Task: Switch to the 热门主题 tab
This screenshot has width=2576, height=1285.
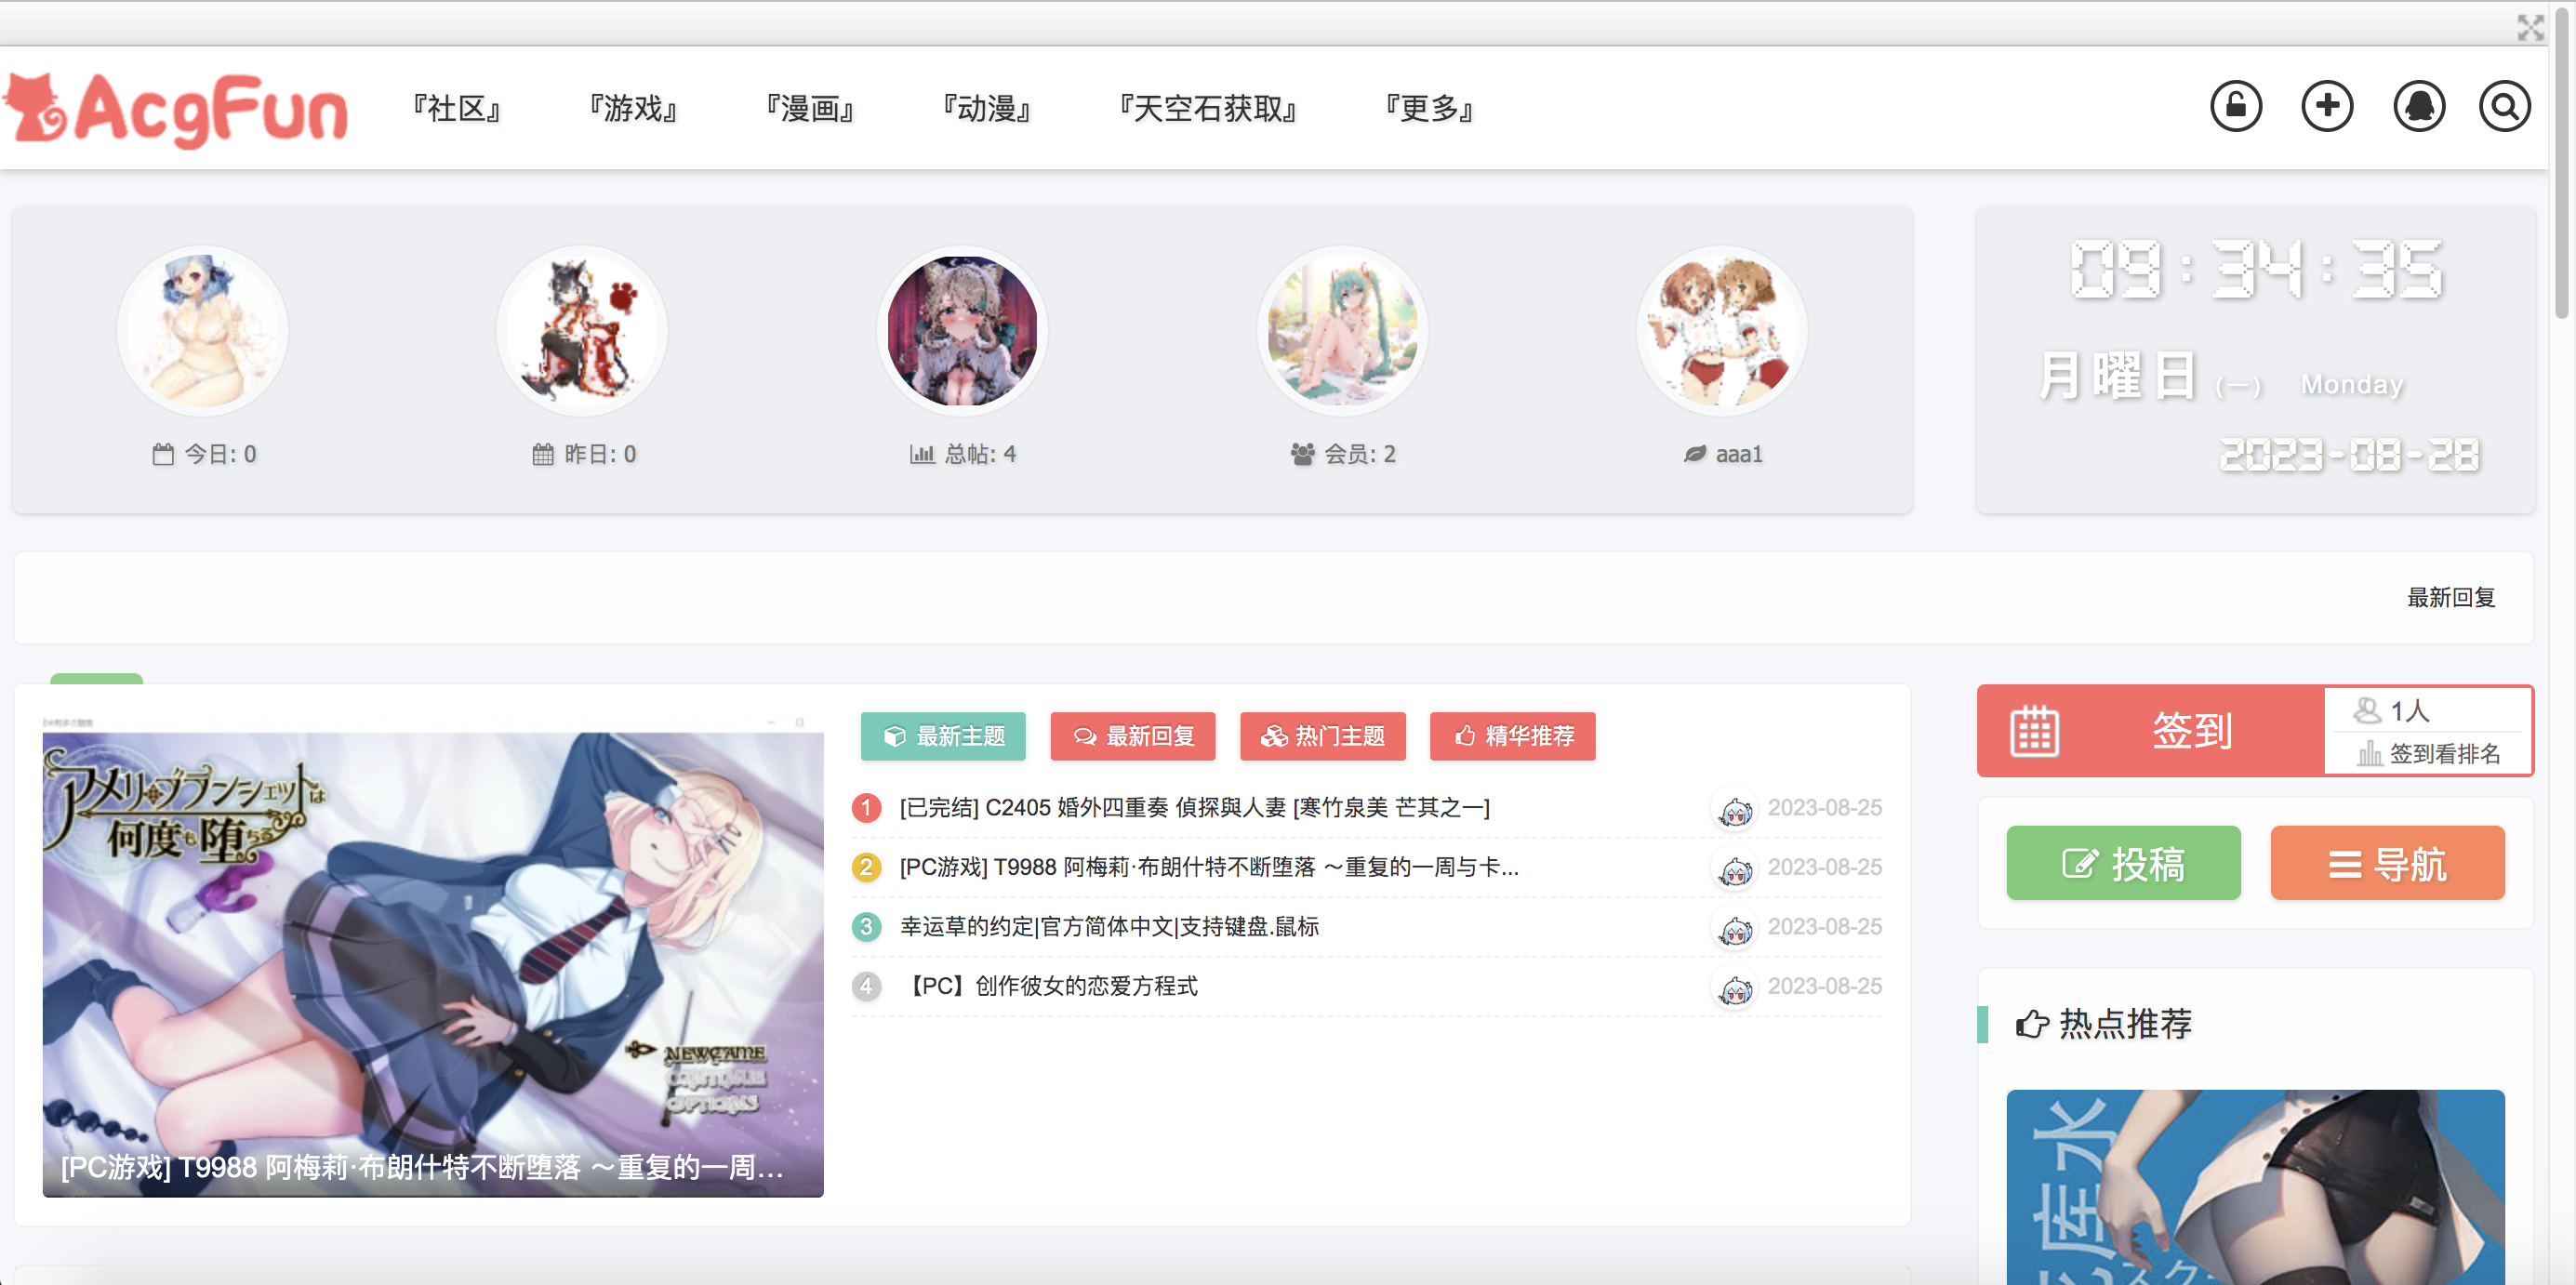Action: click(x=1322, y=736)
